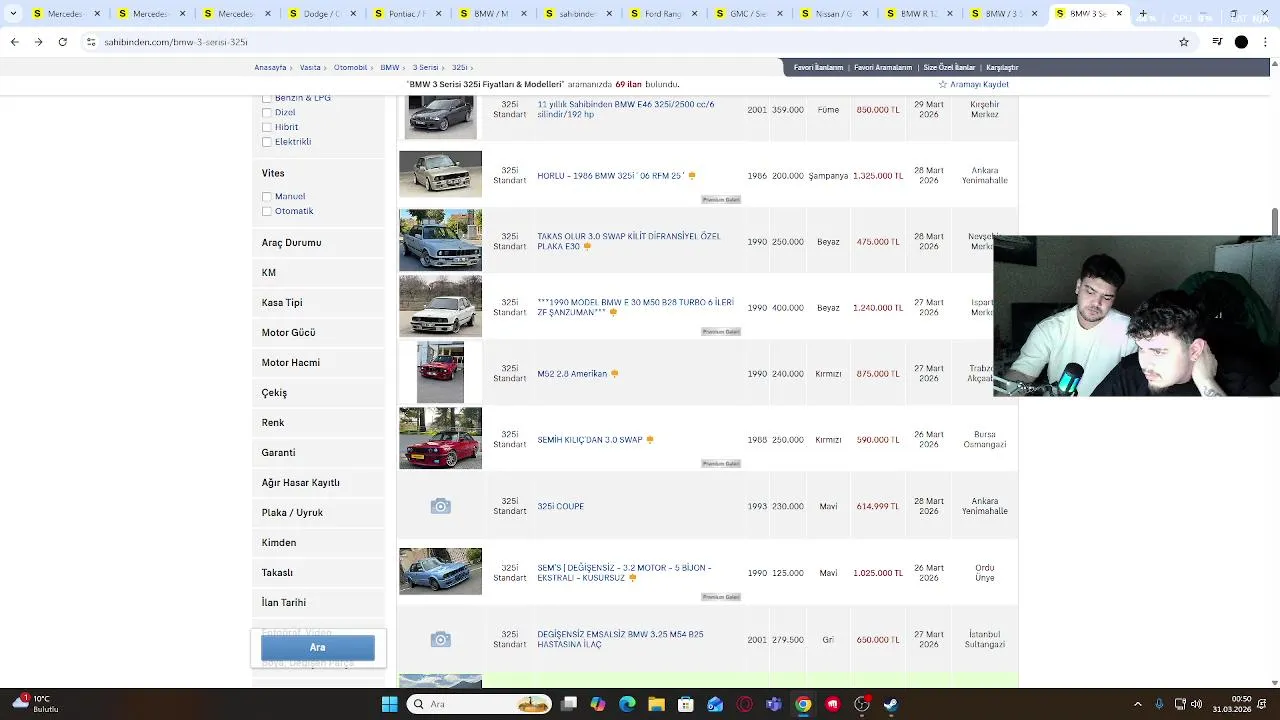This screenshot has width=1280, height=720.
Task: Open Steam from the taskbar
Action: pos(891,704)
